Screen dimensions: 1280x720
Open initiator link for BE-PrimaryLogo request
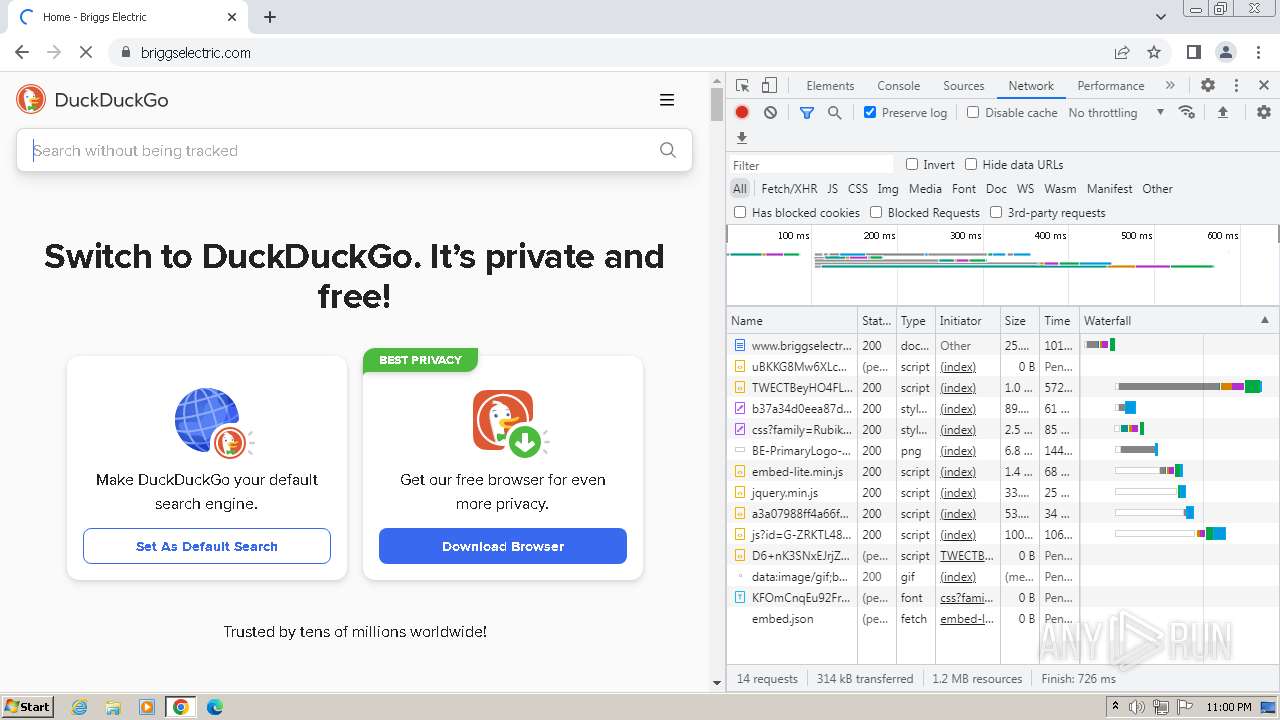click(x=958, y=451)
